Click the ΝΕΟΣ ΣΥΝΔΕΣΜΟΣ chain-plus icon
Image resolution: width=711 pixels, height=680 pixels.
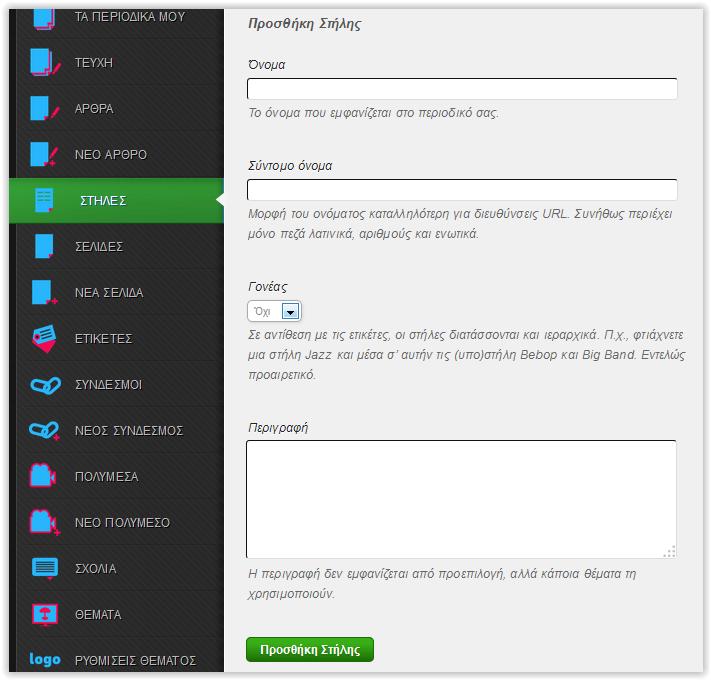click(44, 431)
